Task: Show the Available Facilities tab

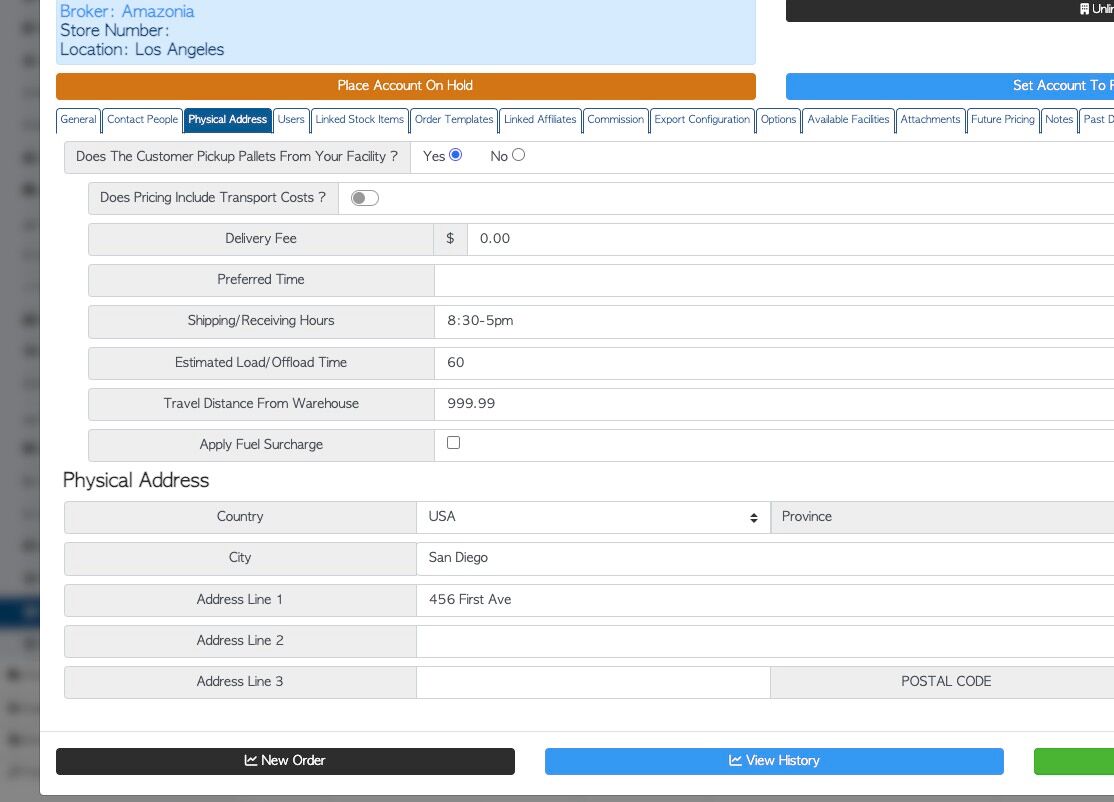Action: [848, 119]
